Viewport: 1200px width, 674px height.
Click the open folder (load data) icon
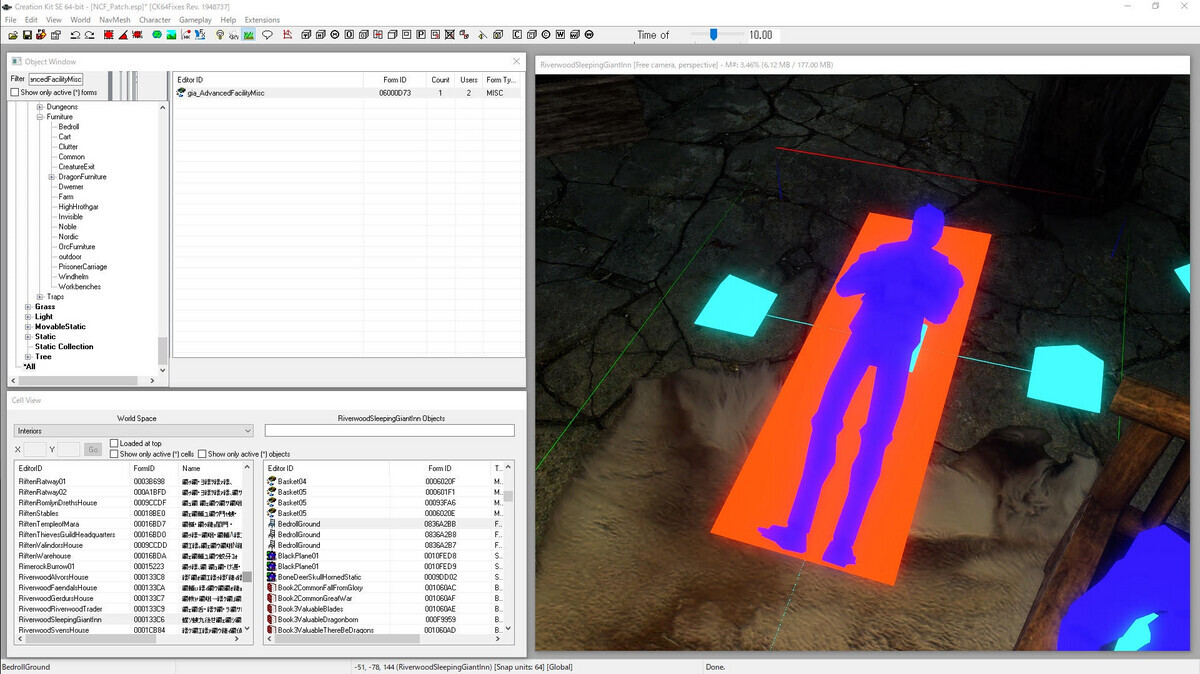coord(12,35)
